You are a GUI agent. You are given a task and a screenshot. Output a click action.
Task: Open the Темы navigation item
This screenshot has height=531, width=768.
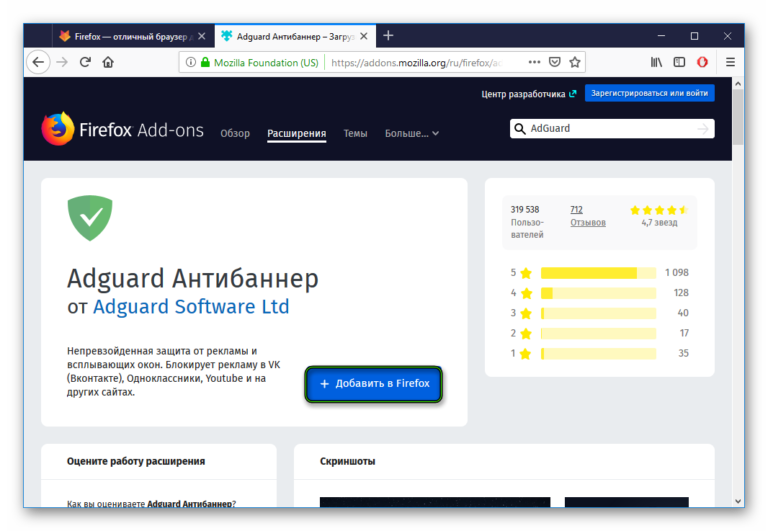tap(356, 133)
